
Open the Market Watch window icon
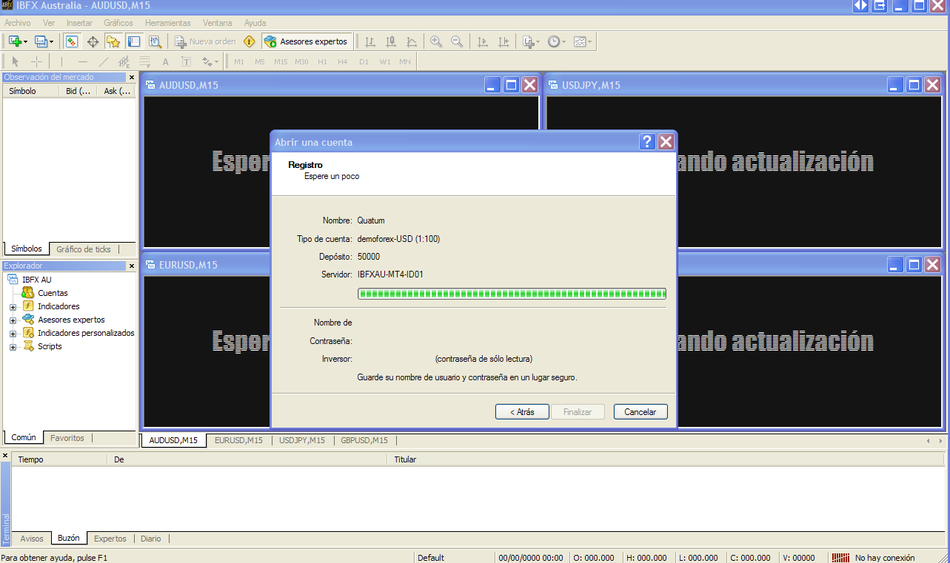tap(72, 41)
